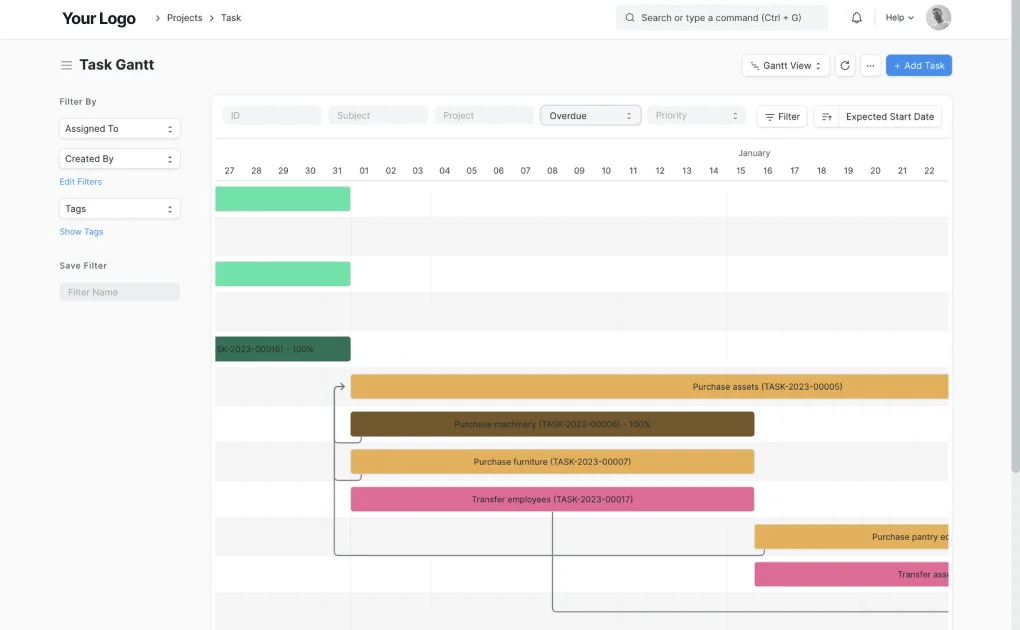Click the sort icon before Expected Start Date
This screenshot has height=630, width=1020.
(826, 116)
